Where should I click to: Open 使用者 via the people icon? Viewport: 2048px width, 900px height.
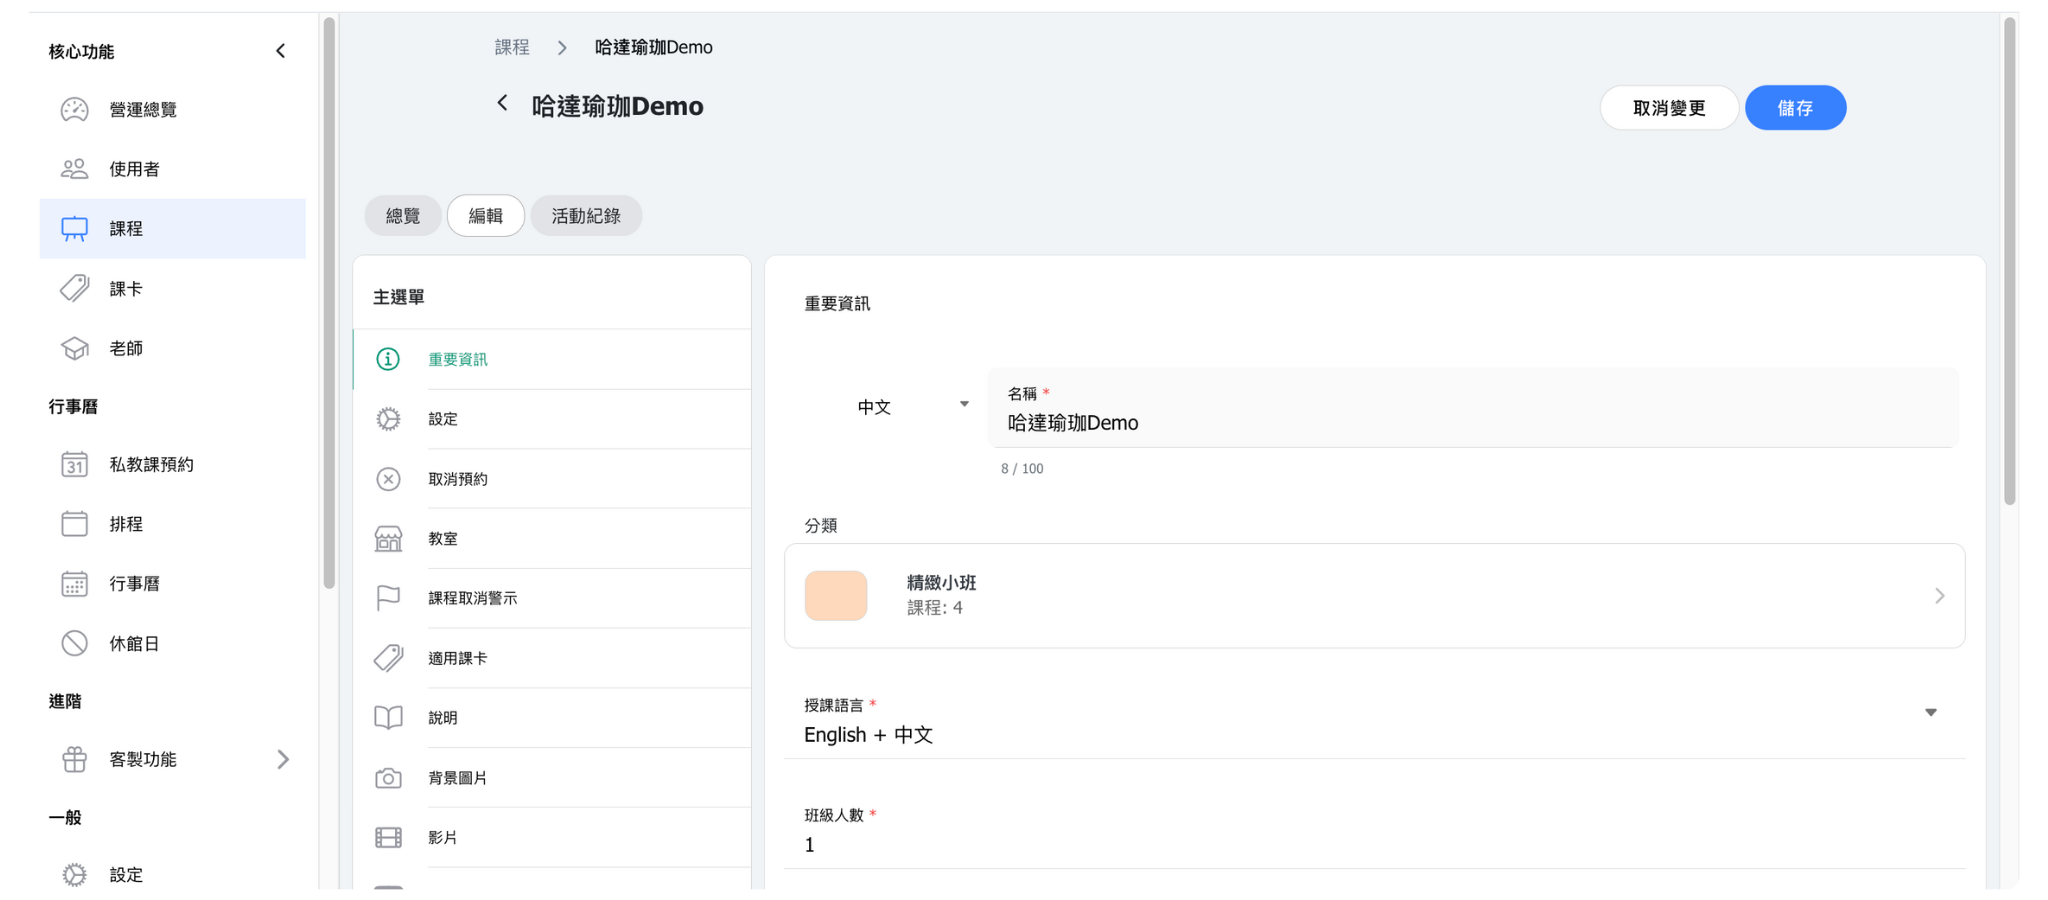[75, 169]
